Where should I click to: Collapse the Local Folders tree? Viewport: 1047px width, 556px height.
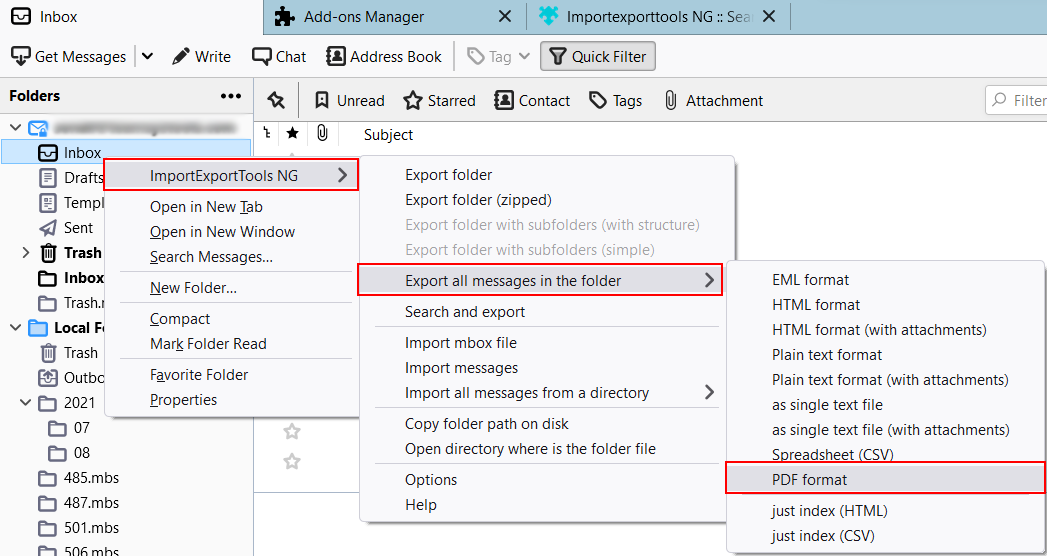[x=16, y=327]
